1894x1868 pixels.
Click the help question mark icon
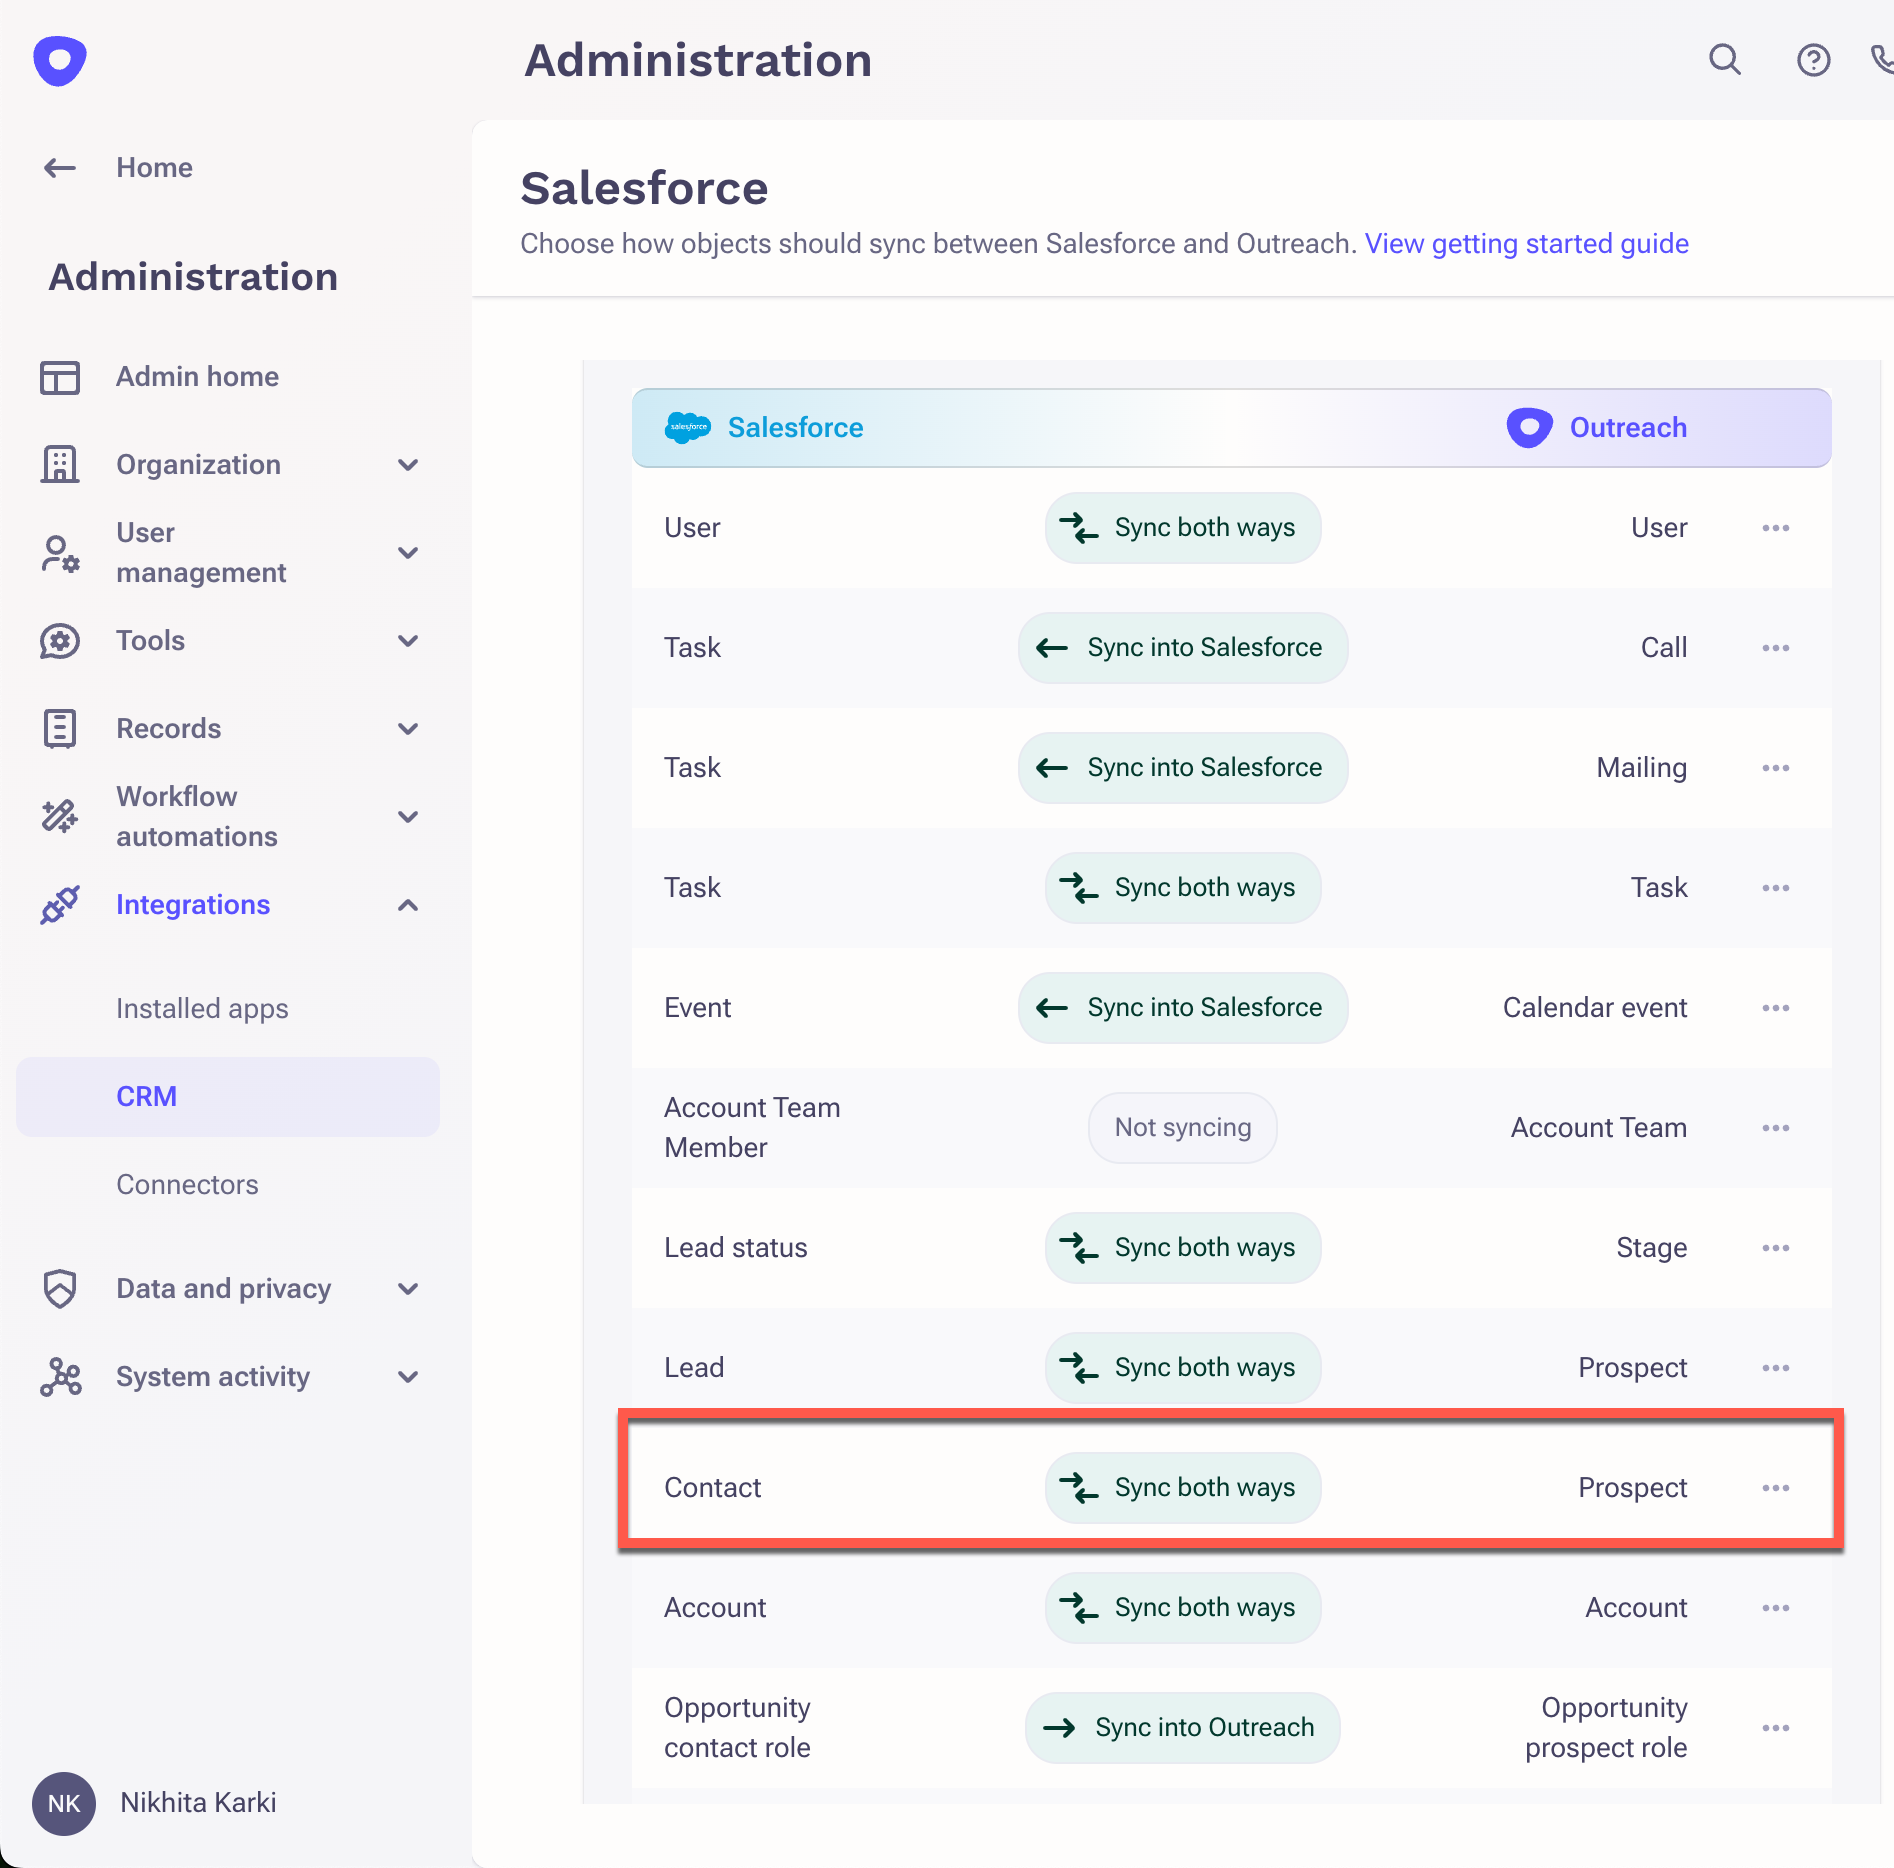(x=1813, y=60)
